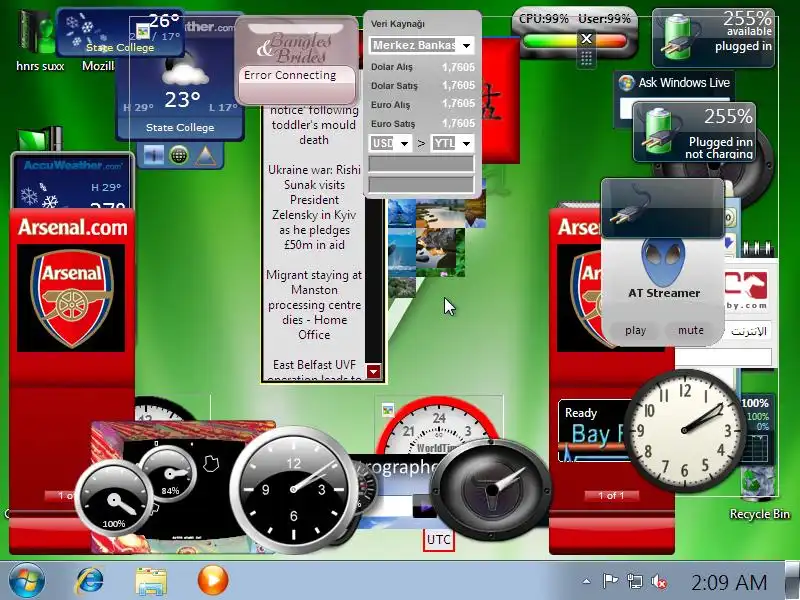This screenshot has width=800, height=600.
Task: Open the 2:09 AM taskbar clock
Action: (x=729, y=582)
